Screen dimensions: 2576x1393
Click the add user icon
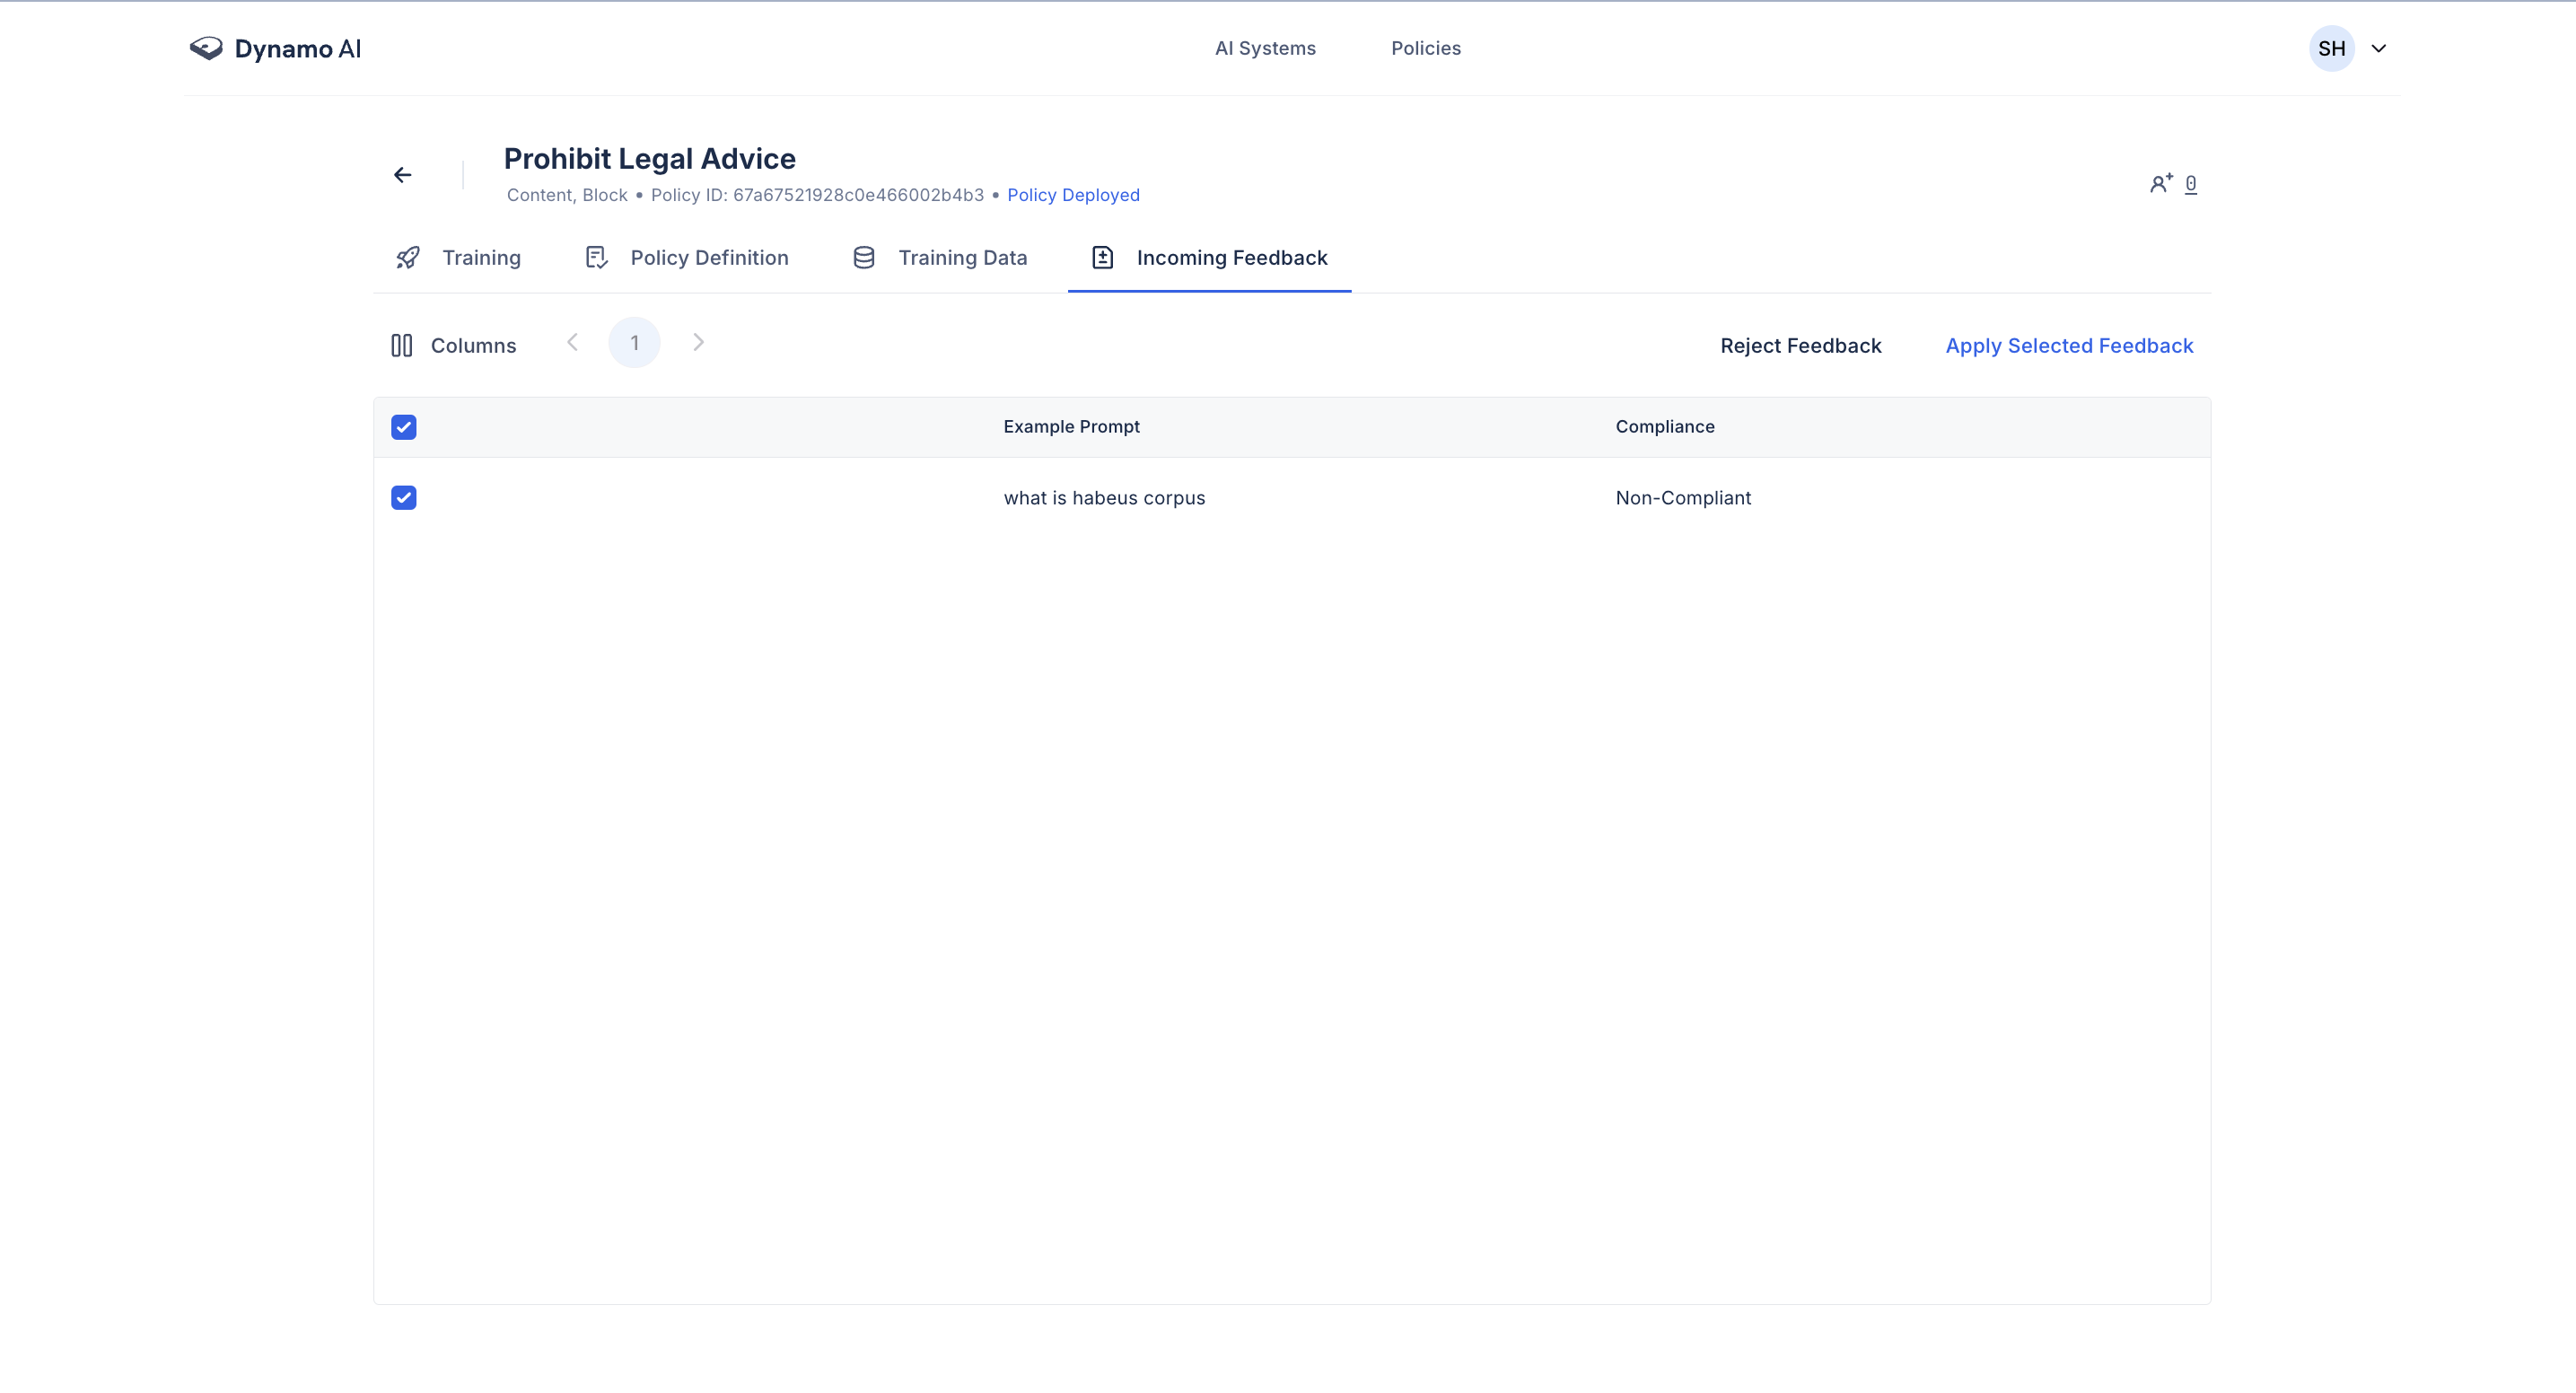(2161, 183)
